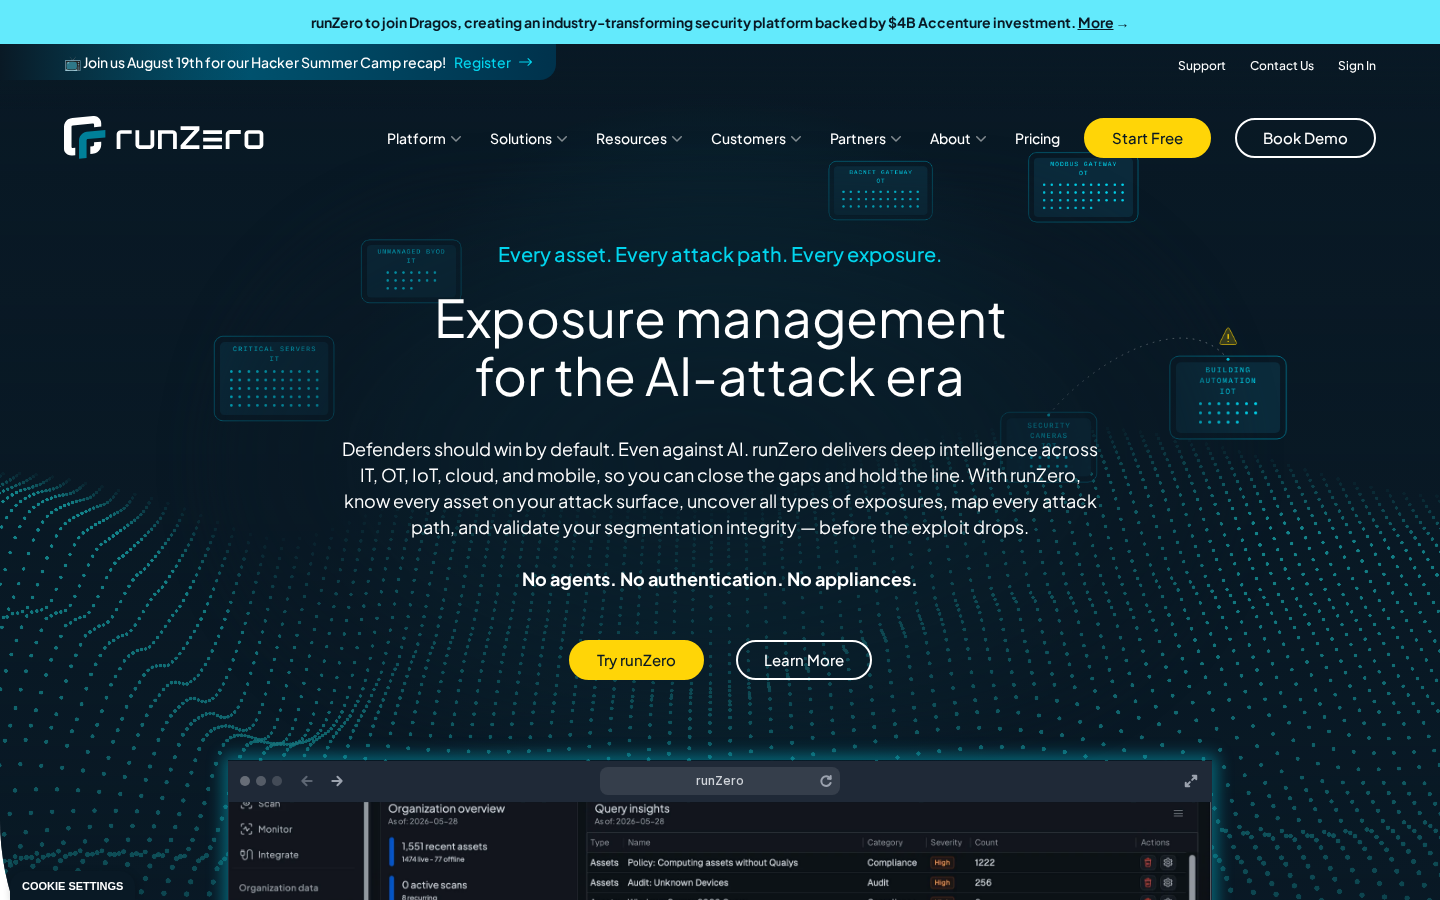Expand the Customers menu chevron
Screen dimensions: 1440x900
click(x=796, y=139)
